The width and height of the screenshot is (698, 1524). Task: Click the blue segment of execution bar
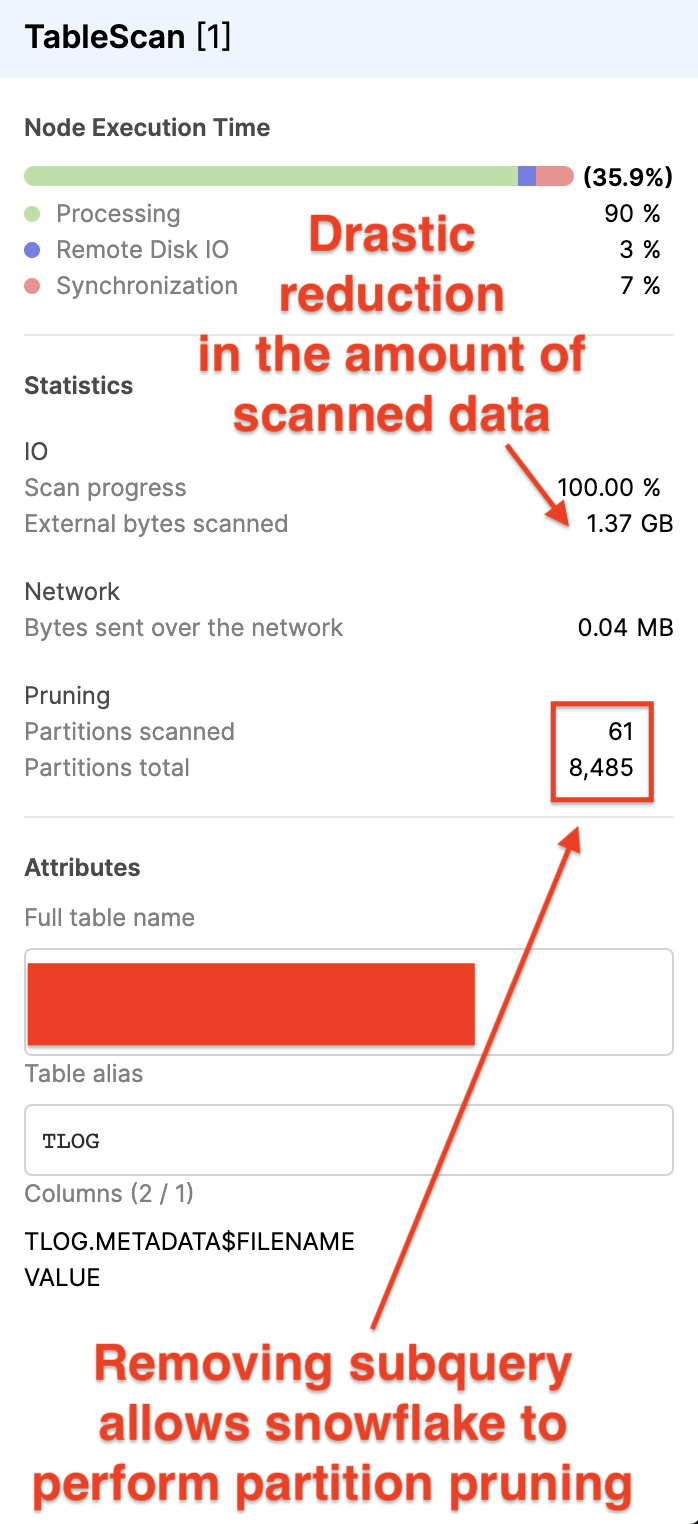point(527,177)
